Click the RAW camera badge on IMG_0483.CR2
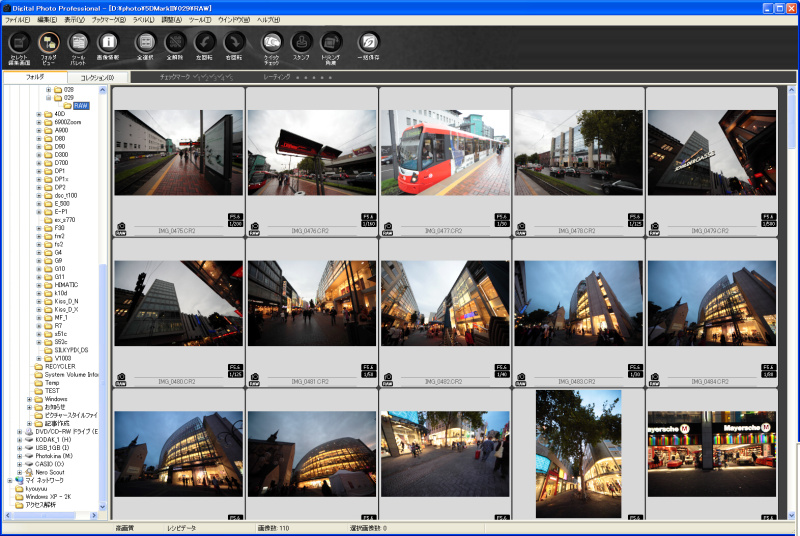This screenshot has width=800, height=536. coord(521,380)
